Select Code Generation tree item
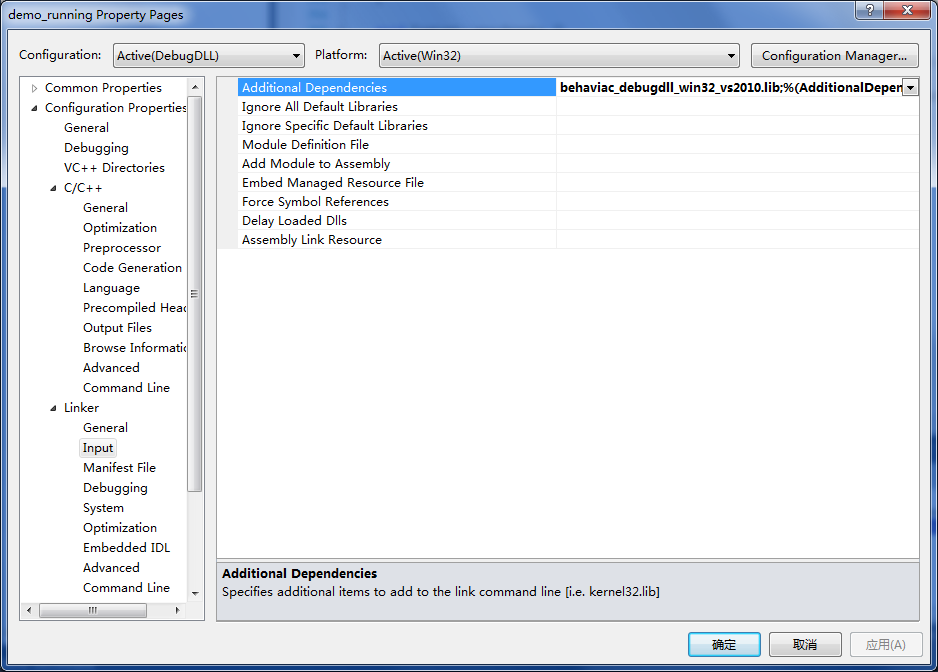The height and width of the screenshot is (672, 938). pyautogui.click(x=132, y=268)
